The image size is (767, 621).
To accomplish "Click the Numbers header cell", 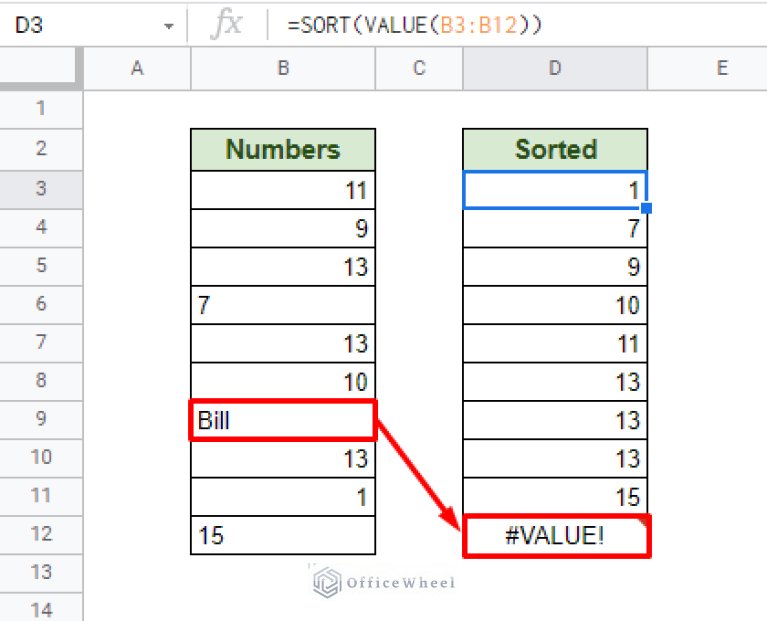I will (x=283, y=150).
